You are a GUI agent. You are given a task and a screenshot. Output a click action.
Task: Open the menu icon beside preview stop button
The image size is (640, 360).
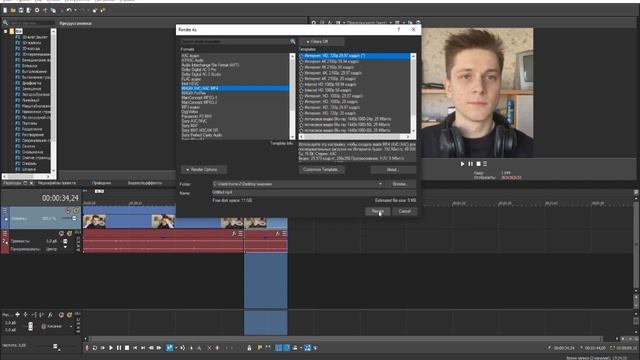click(x=485, y=164)
